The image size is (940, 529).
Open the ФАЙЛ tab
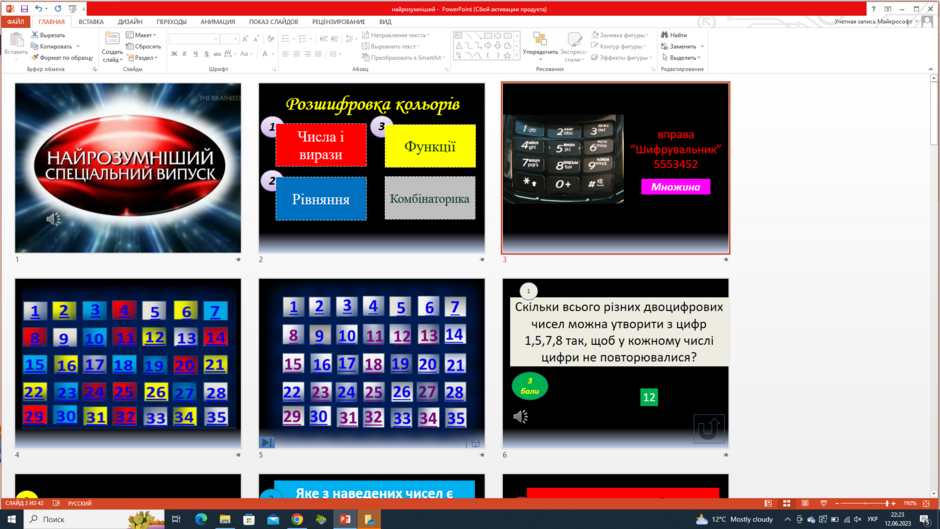tap(16, 22)
